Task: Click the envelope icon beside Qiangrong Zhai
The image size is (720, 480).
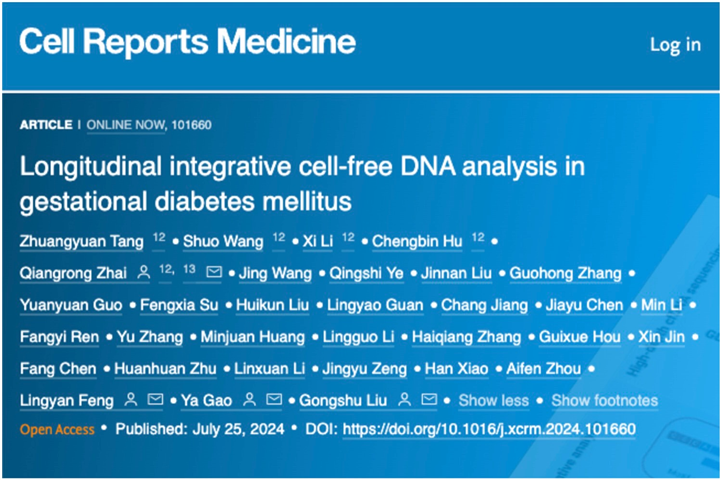Action: pyautogui.click(x=214, y=272)
